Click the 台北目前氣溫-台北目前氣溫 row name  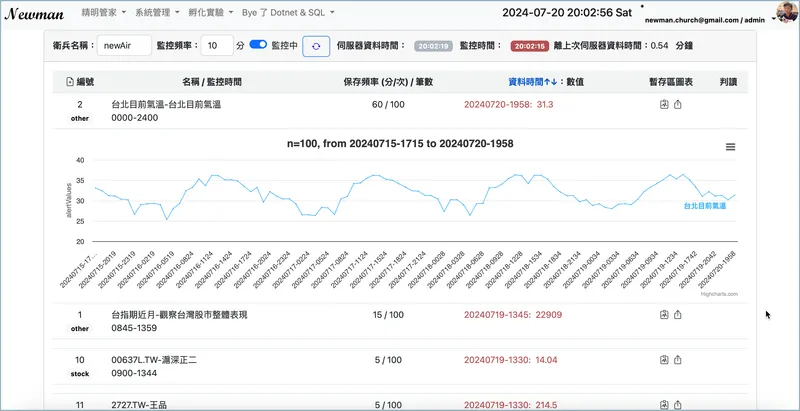(x=166, y=105)
